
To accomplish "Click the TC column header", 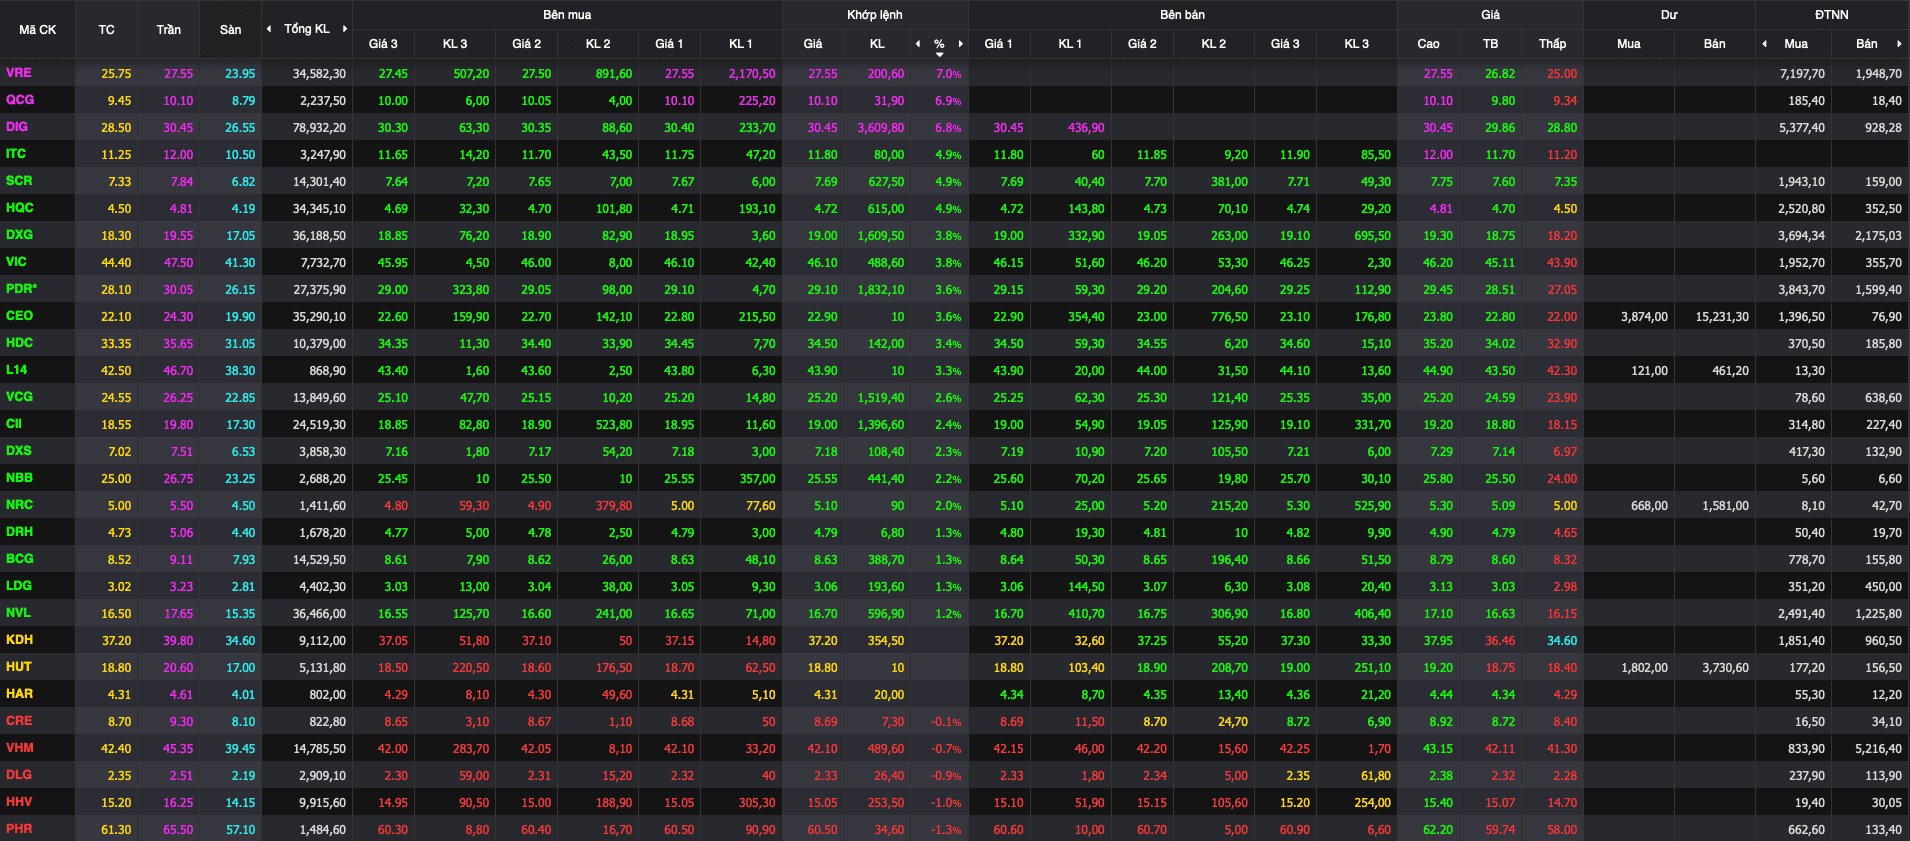I will (106, 29).
